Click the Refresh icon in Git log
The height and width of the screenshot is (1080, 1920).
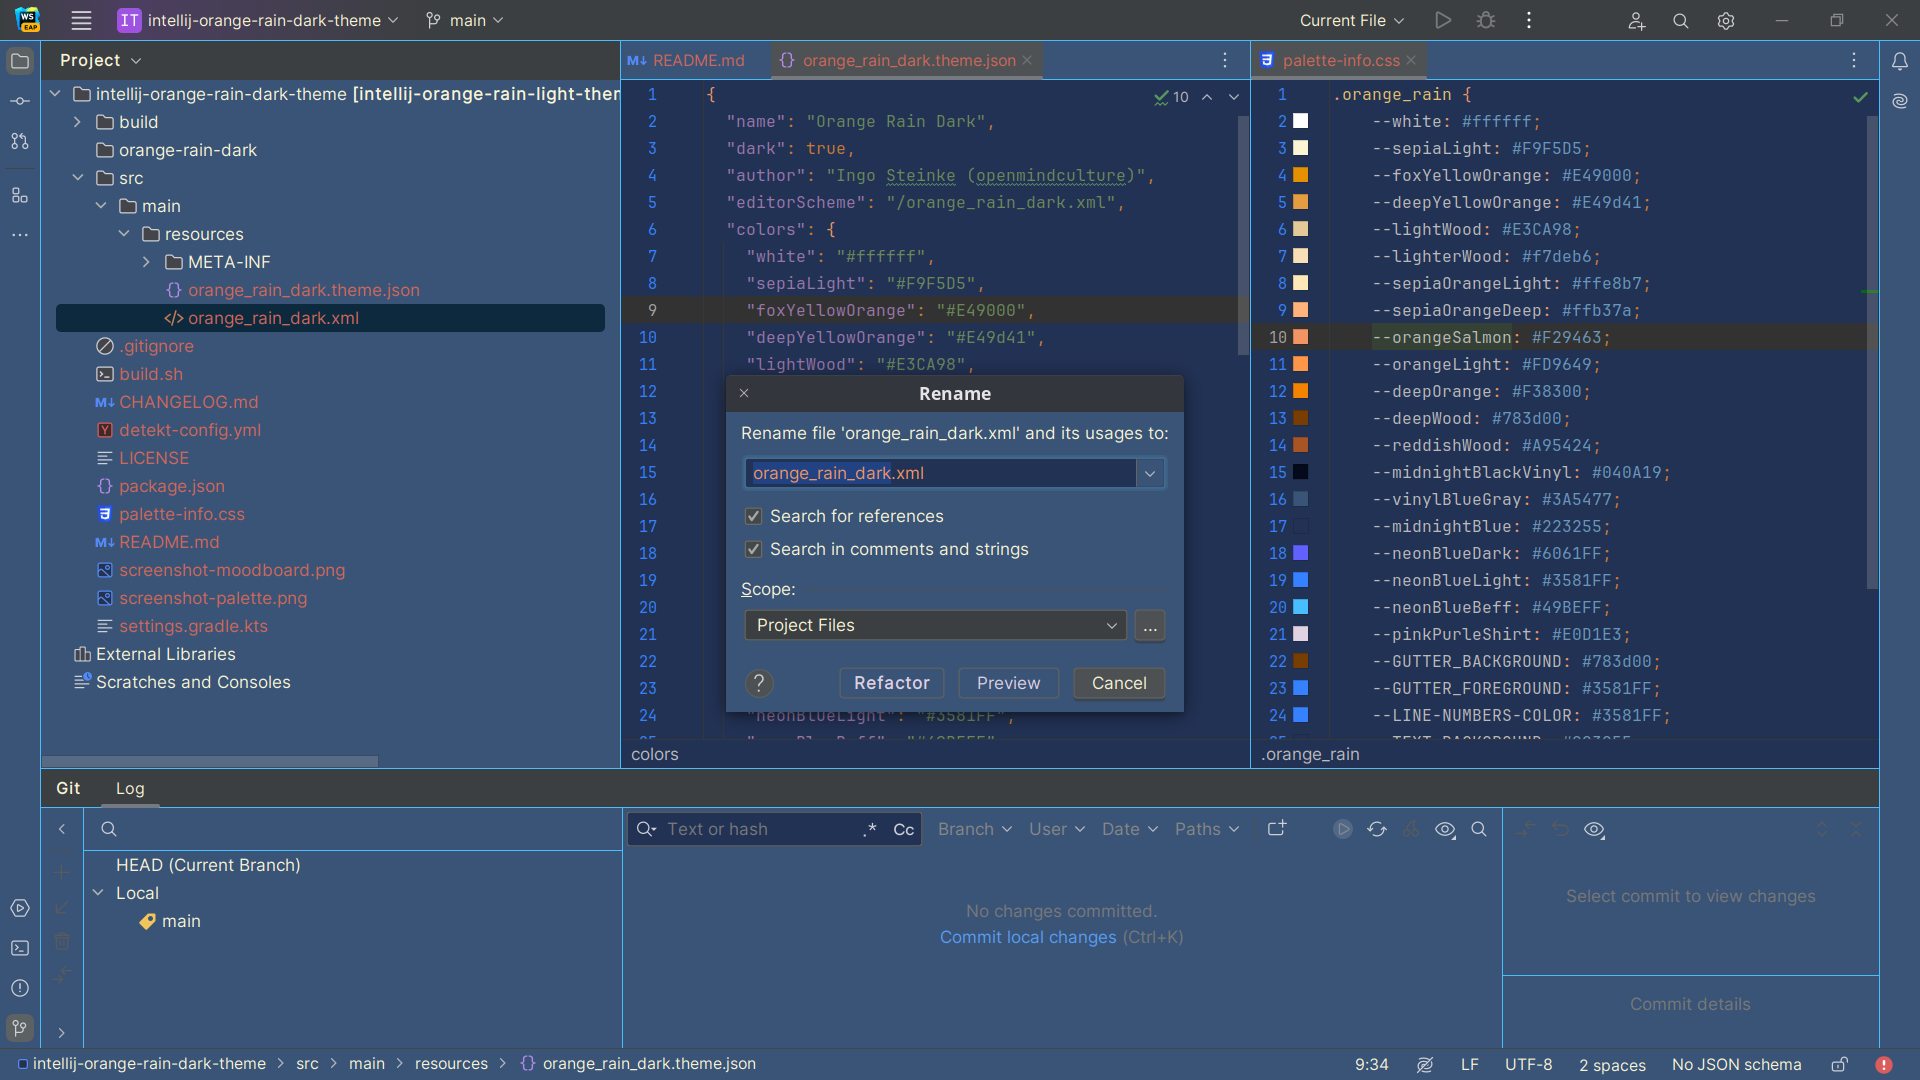pyautogui.click(x=1377, y=829)
